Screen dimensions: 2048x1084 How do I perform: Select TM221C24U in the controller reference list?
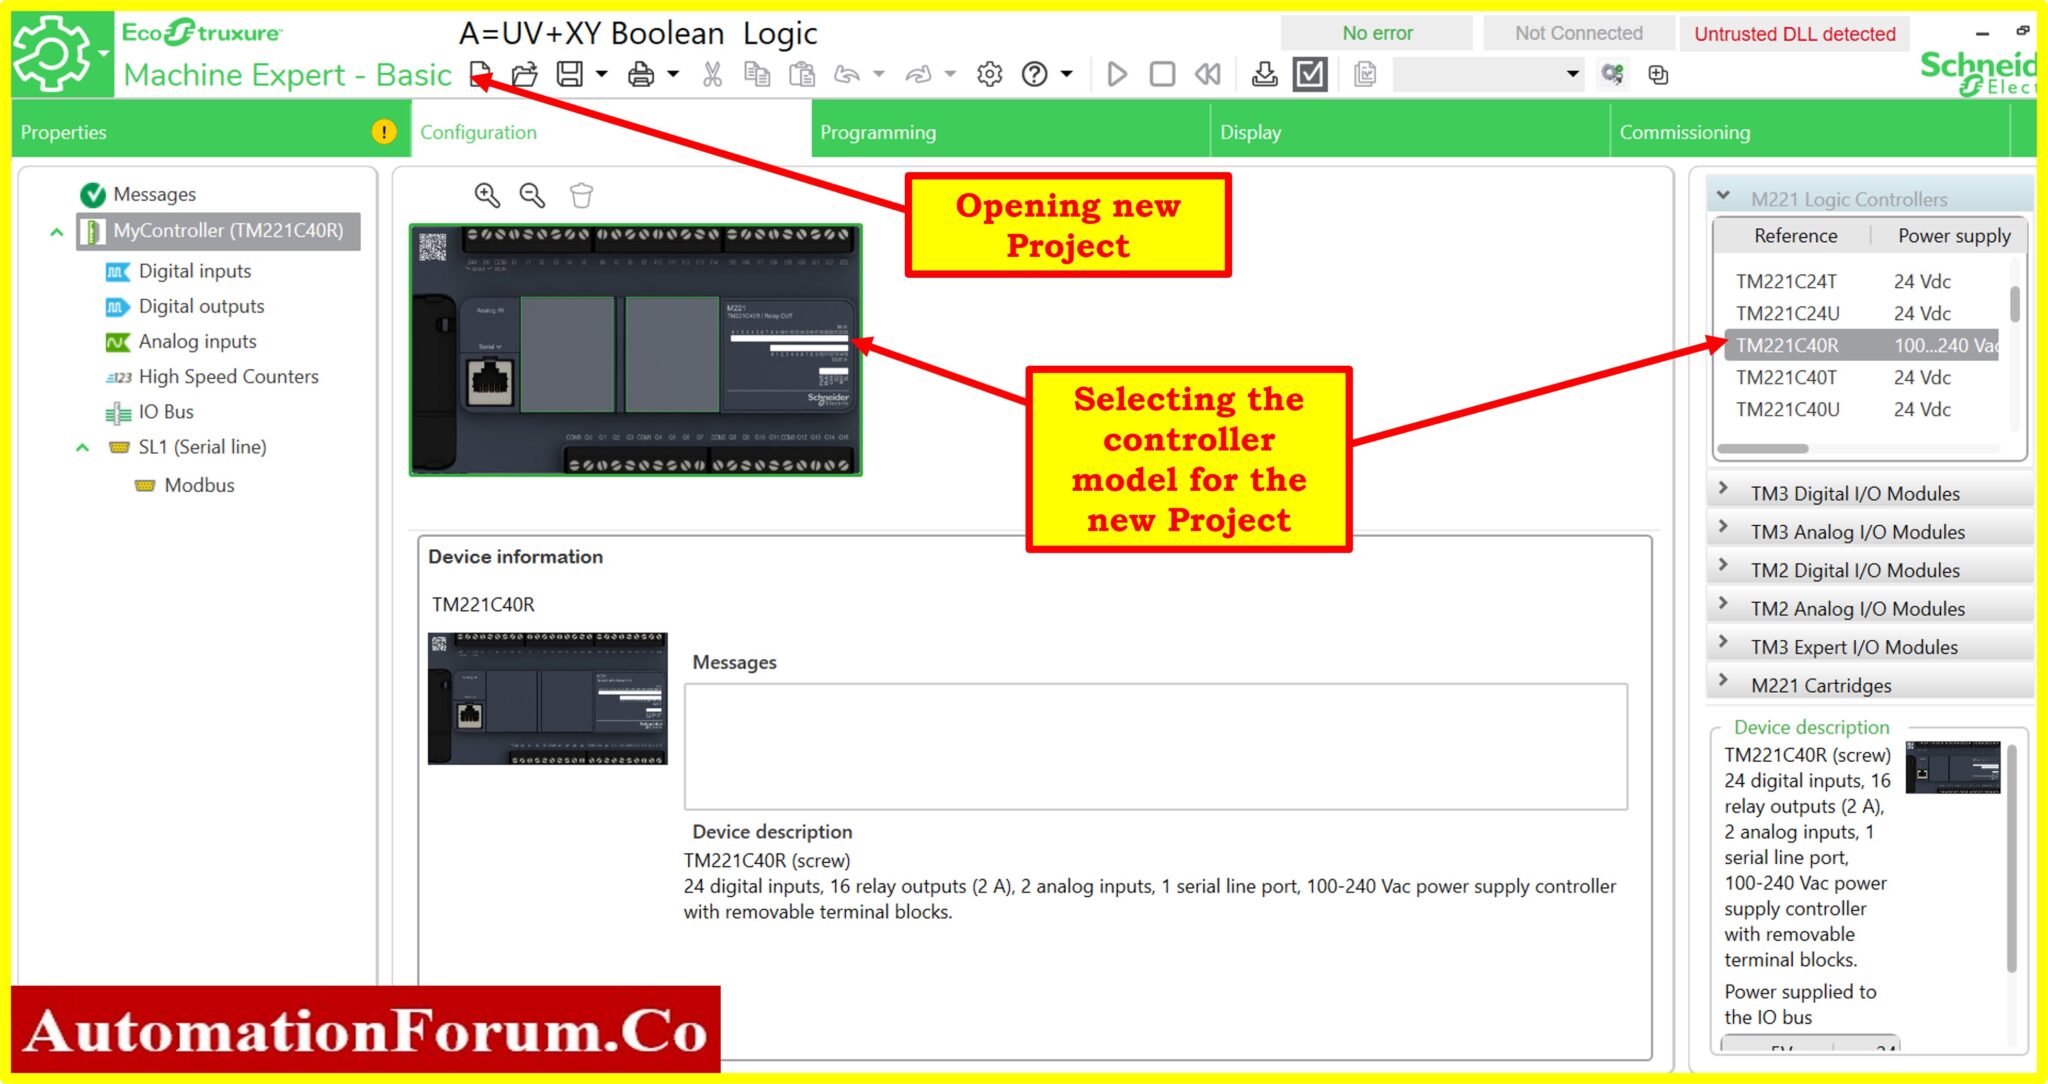[1789, 313]
